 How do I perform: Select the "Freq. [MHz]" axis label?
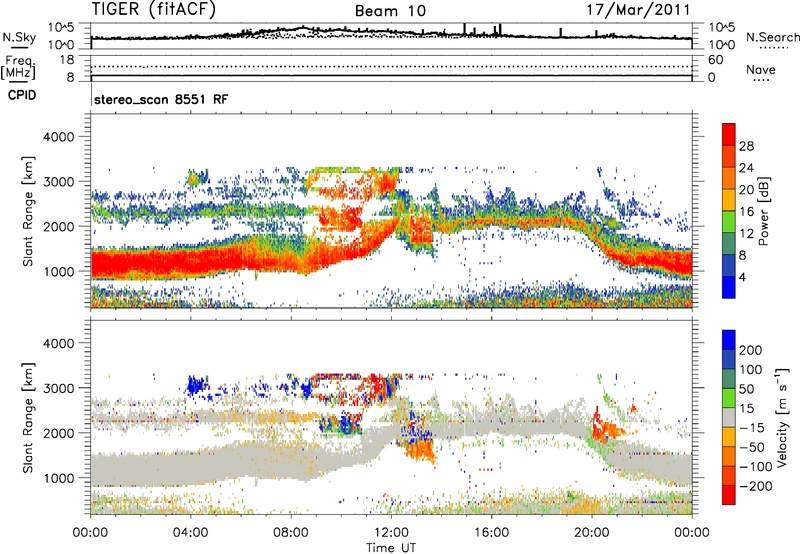click(x=18, y=68)
